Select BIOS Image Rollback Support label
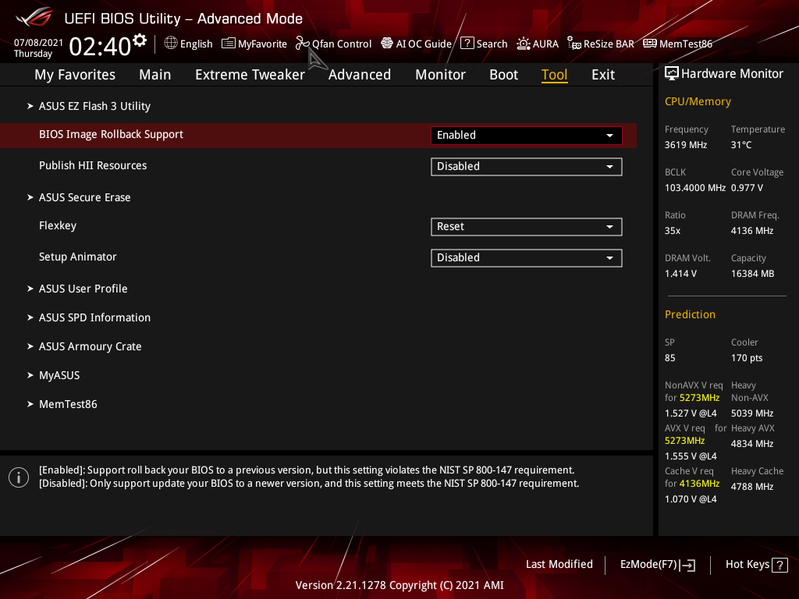The width and height of the screenshot is (799, 599). pyautogui.click(x=111, y=134)
